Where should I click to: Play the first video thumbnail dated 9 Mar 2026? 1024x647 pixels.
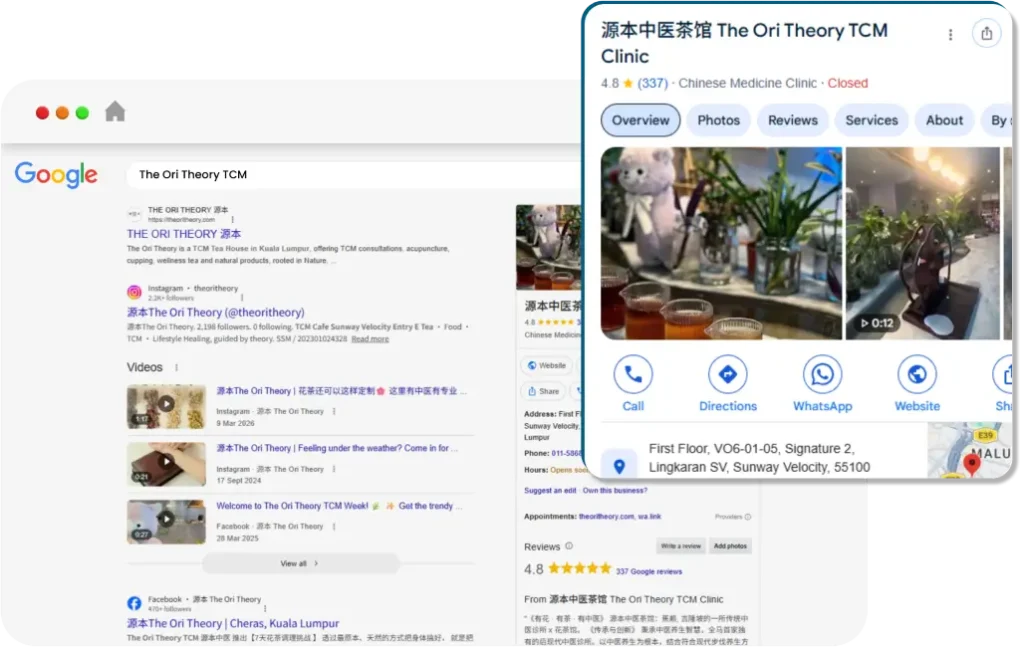click(x=166, y=406)
